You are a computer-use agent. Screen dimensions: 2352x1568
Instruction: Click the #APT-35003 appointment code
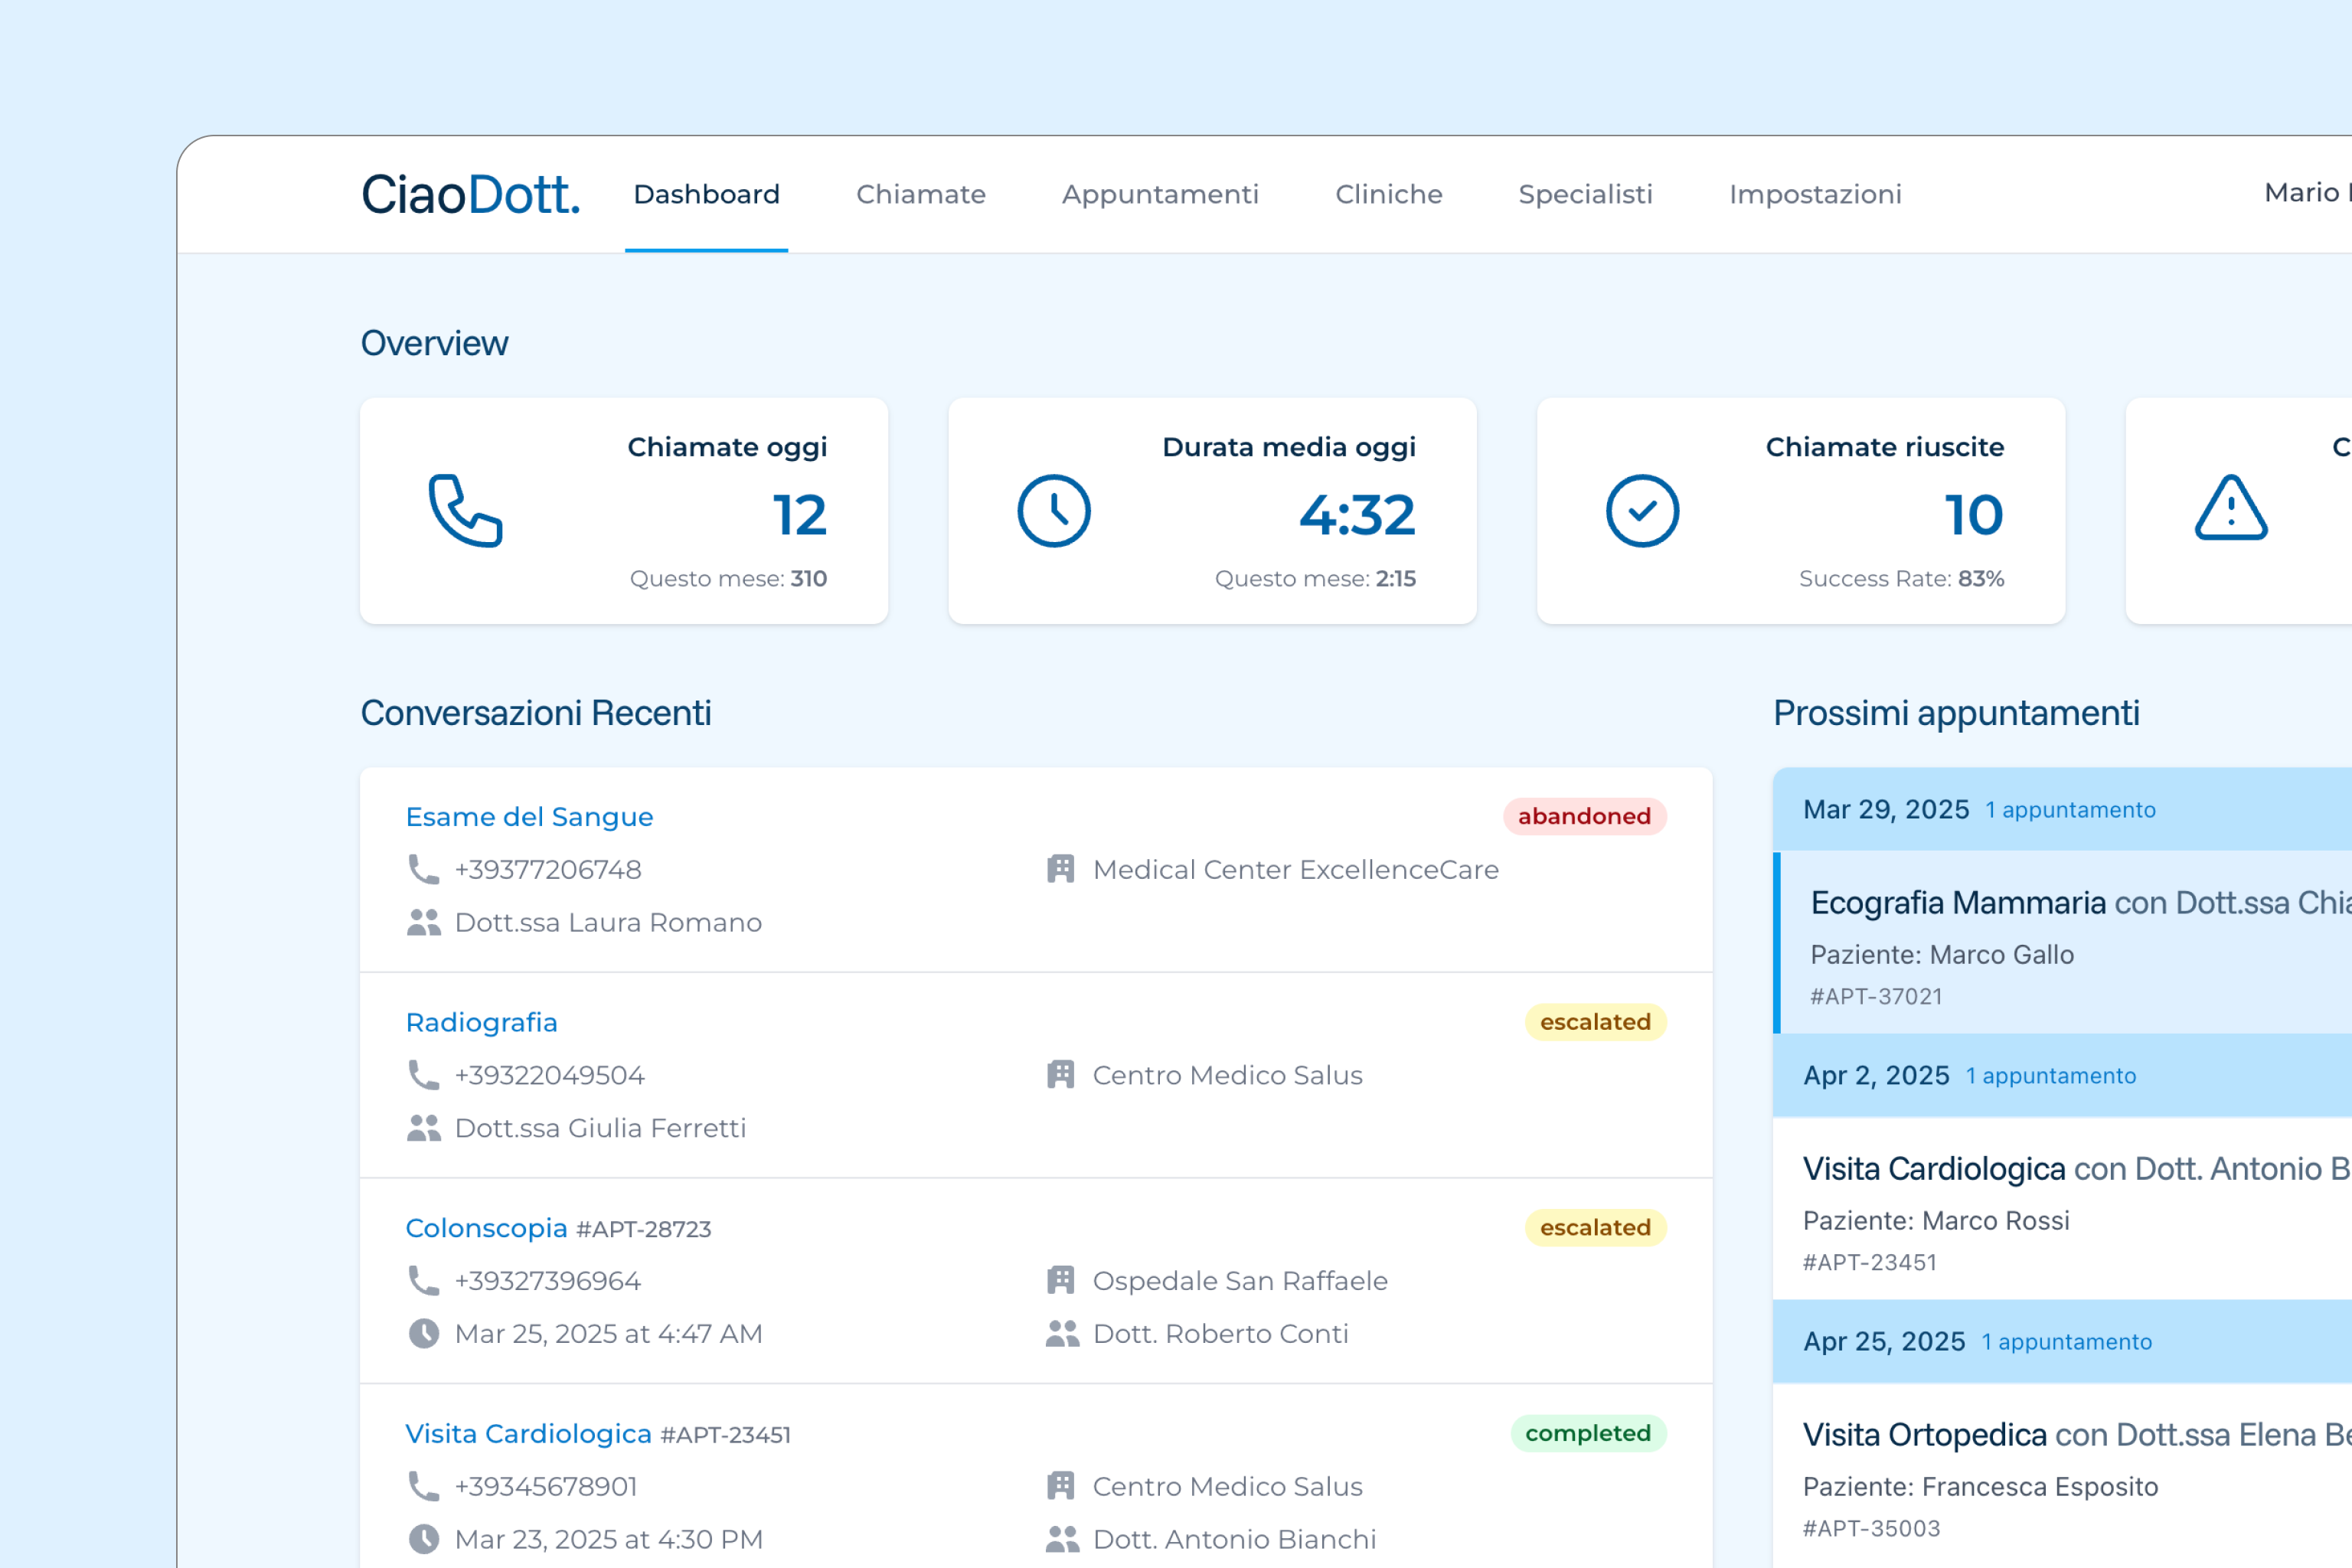(1871, 1528)
